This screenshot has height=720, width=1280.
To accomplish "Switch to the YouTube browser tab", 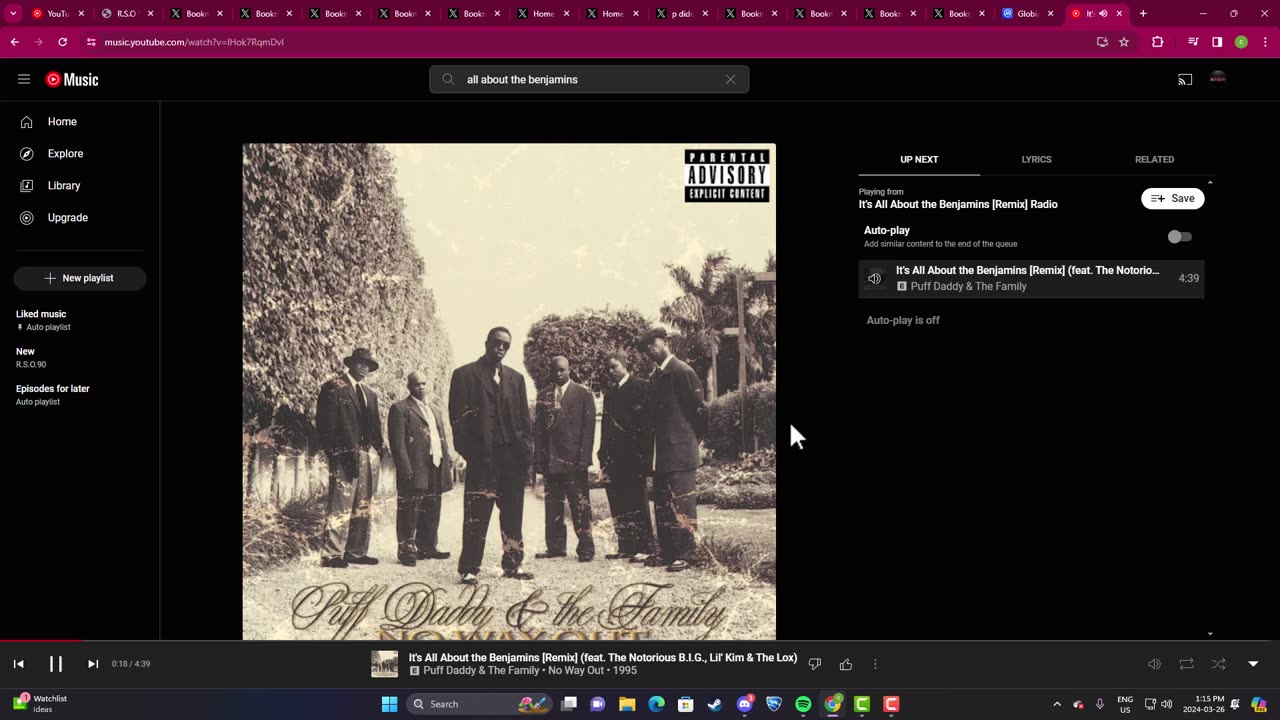I will [58, 14].
